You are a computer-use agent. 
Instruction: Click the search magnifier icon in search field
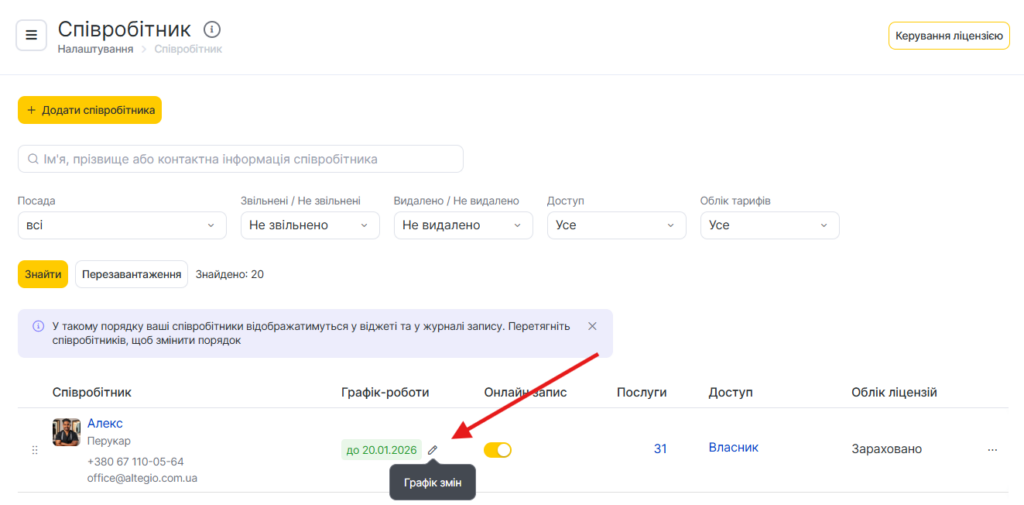[x=33, y=159]
